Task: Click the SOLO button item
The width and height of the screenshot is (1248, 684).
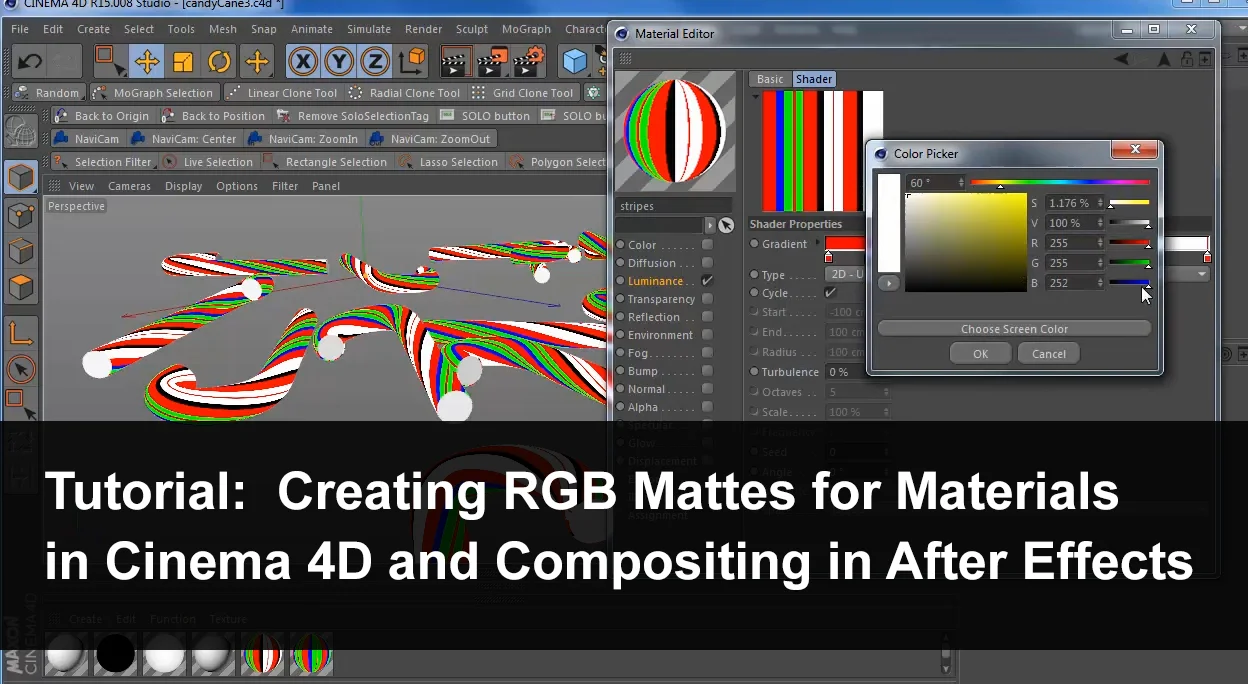Action: coord(485,116)
